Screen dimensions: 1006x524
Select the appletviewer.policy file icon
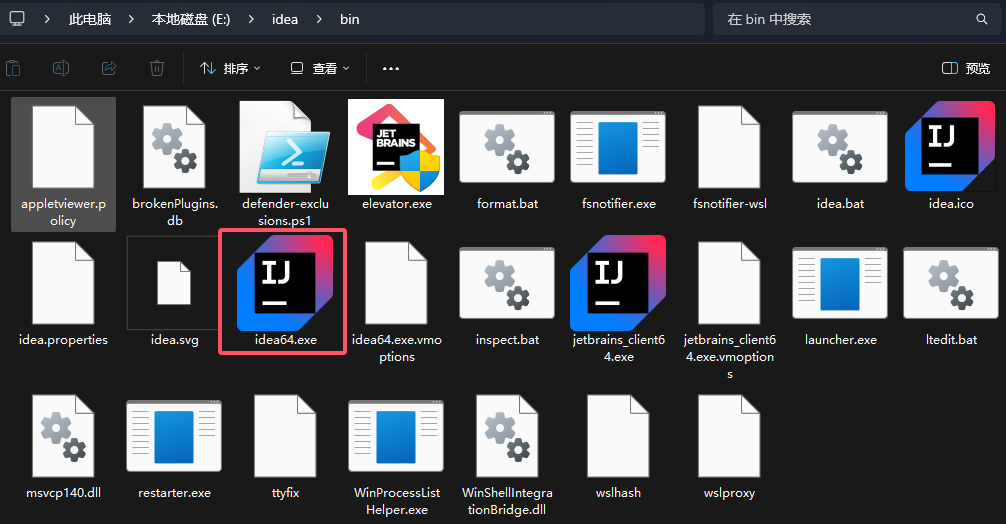point(63,147)
